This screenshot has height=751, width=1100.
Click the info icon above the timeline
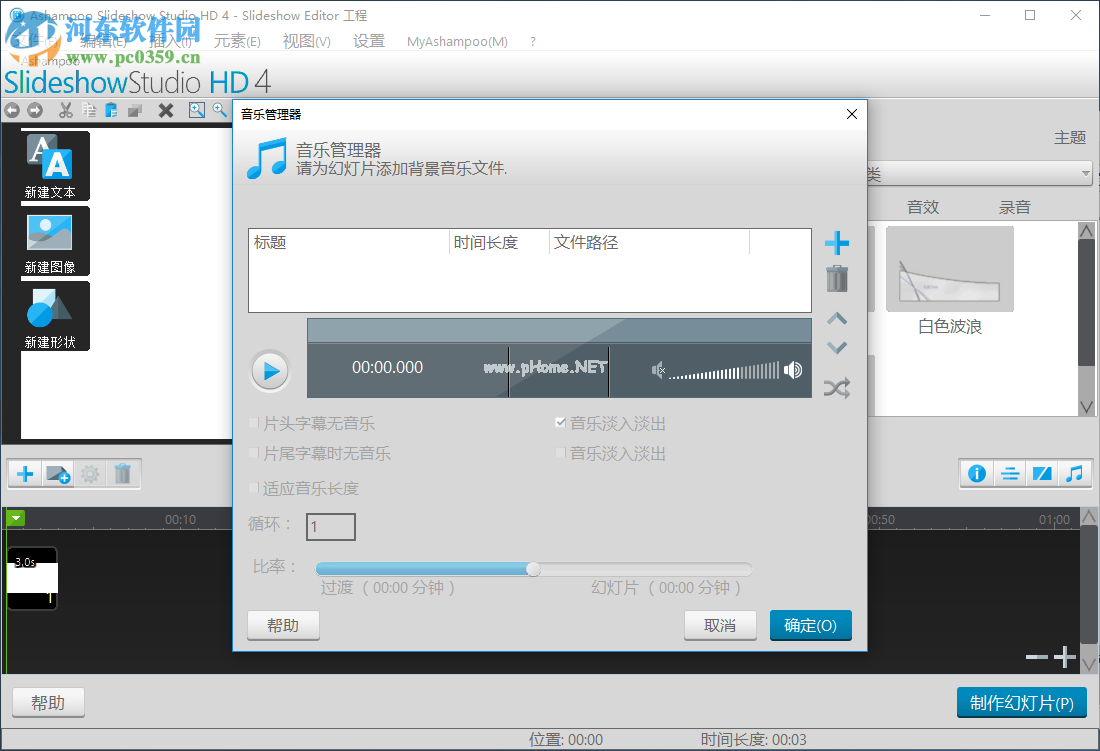click(976, 473)
